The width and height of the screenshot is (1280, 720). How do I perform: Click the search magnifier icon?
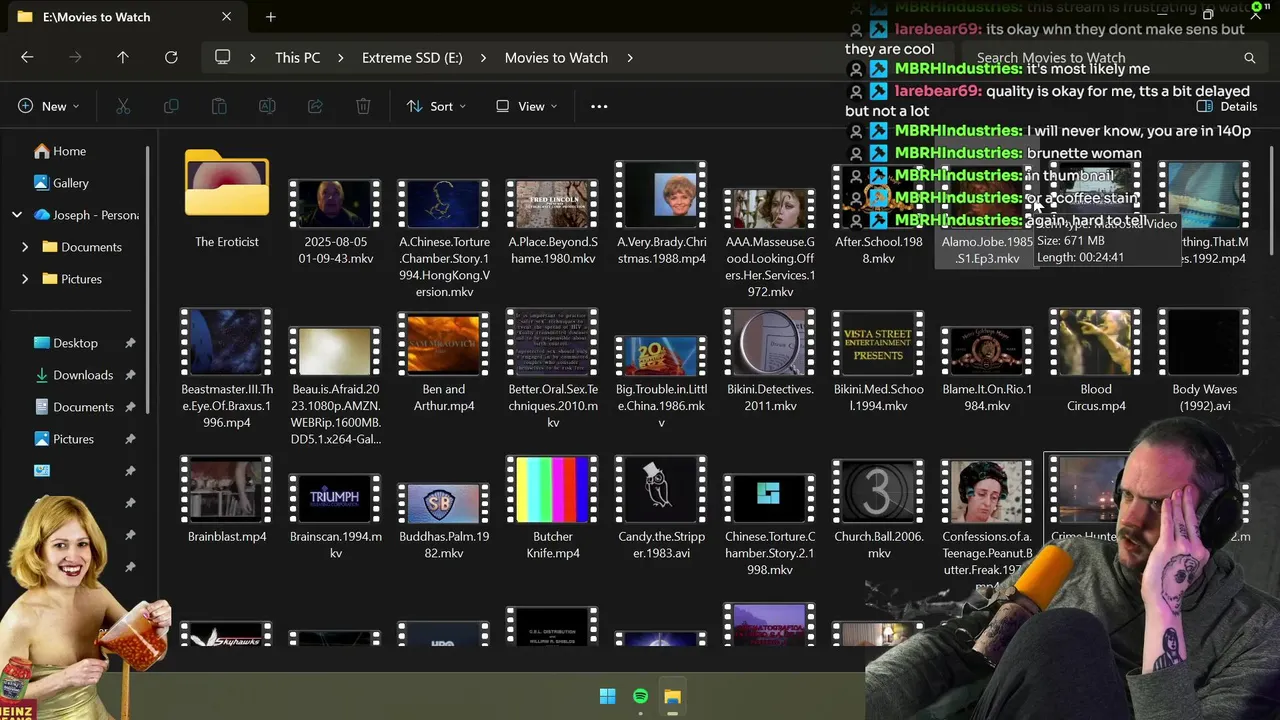click(1249, 58)
